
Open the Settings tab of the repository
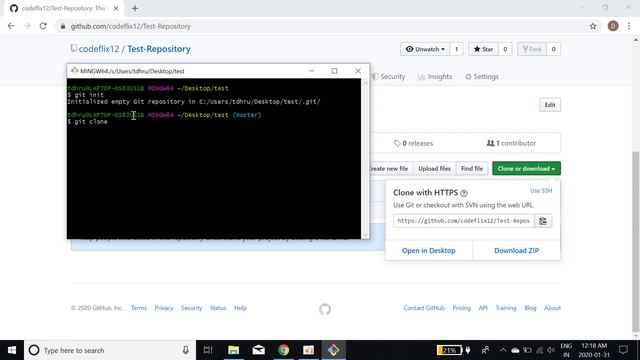pyautogui.click(x=482, y=77)
